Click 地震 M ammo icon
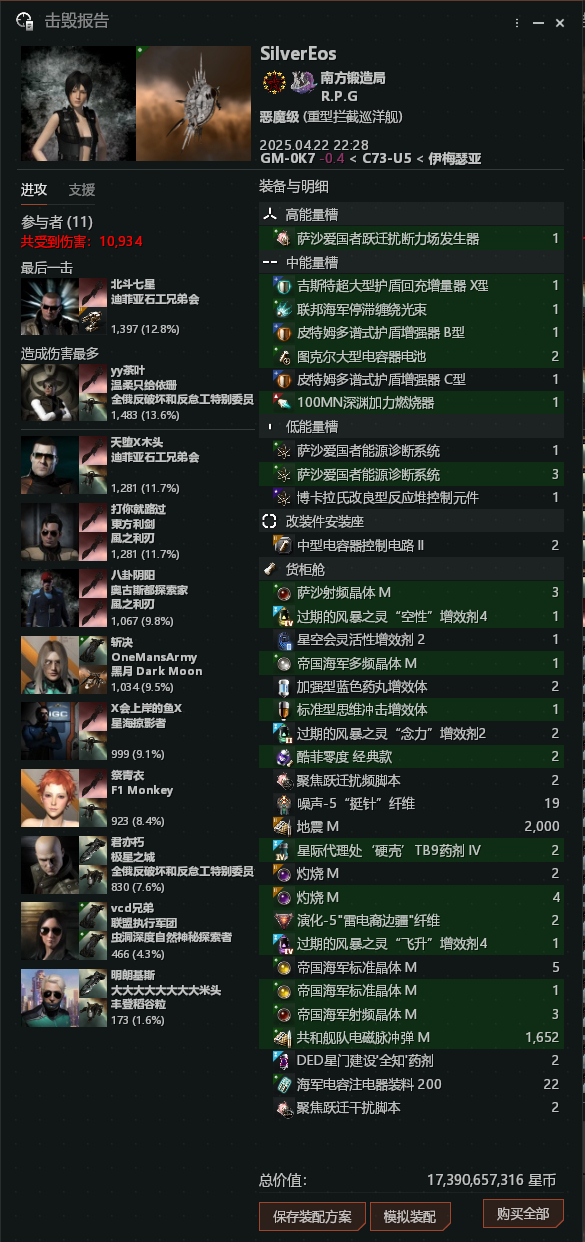The width and height of the screenshot is (585, 1242). coord(281,827)
